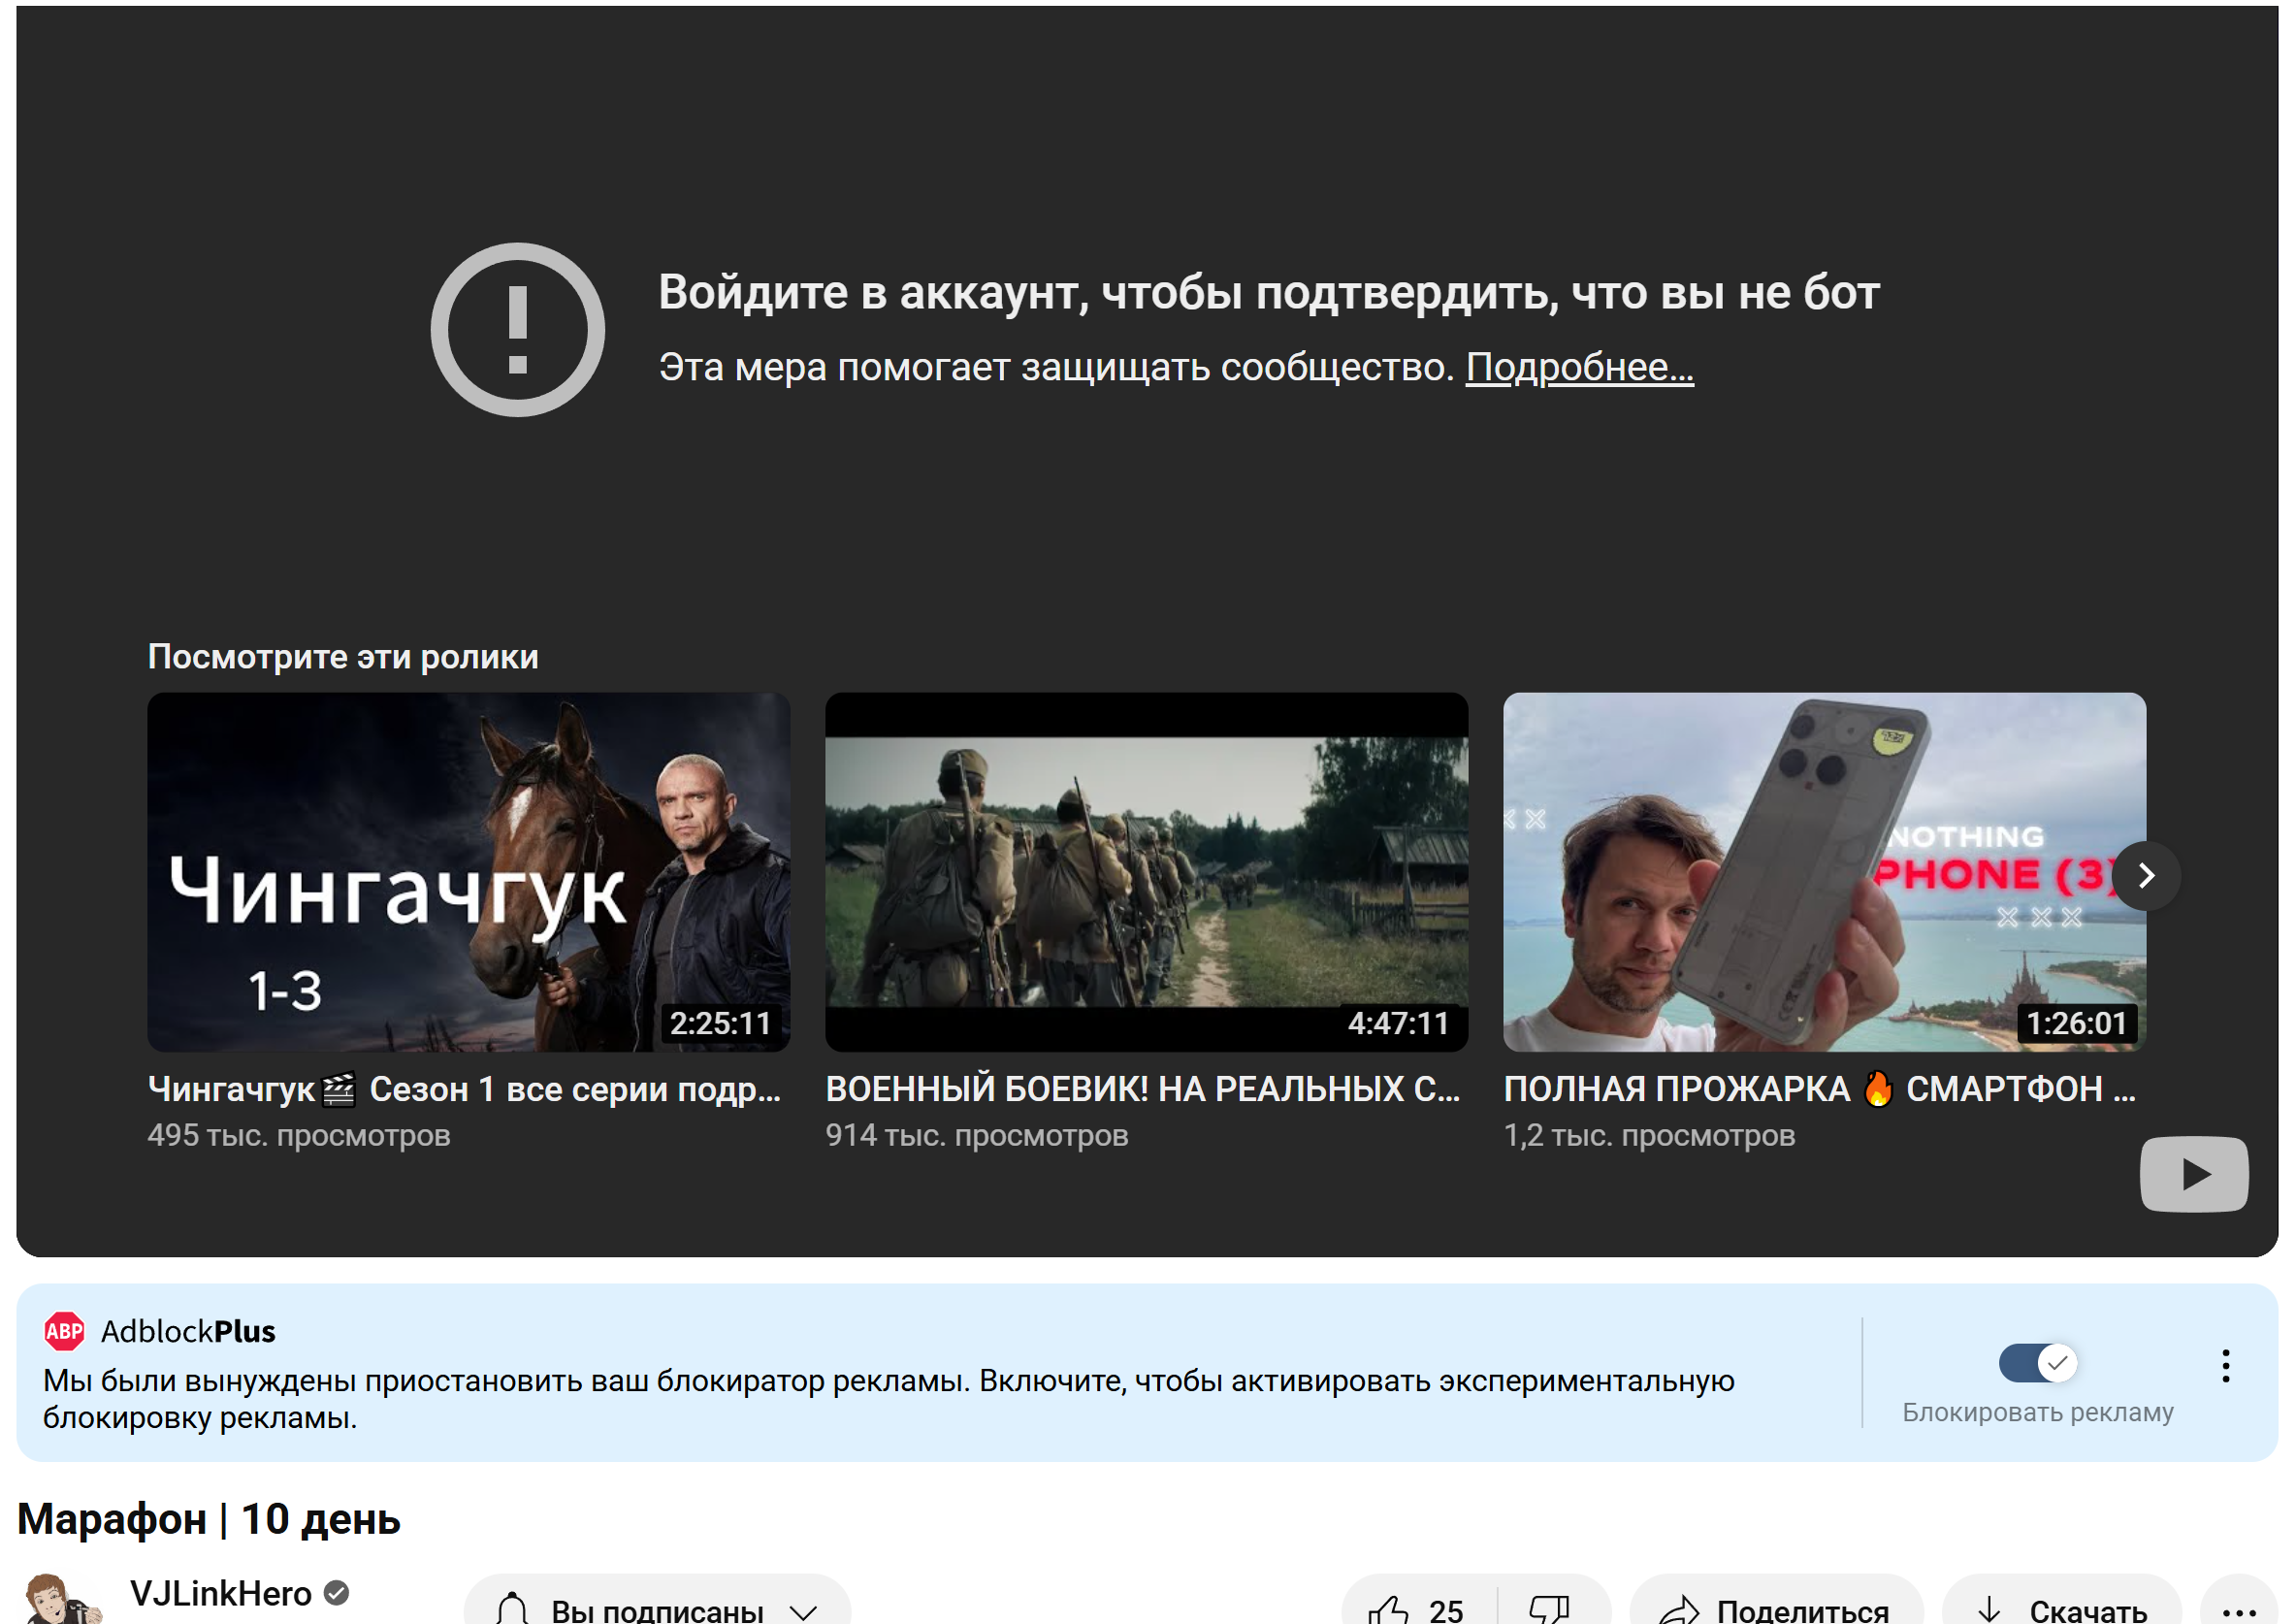Viewport: 2296px width, 1624px height.
Task: Open the VJLinkHero channel name
Action: pos(221,1593)
